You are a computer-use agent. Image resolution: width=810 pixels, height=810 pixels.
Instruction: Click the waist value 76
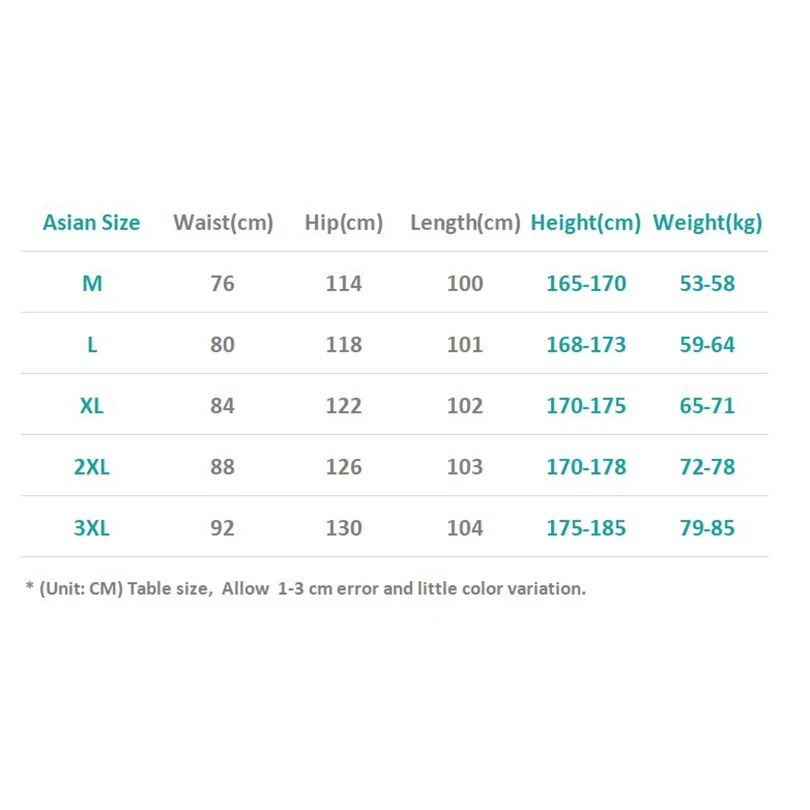pos(223,284)
